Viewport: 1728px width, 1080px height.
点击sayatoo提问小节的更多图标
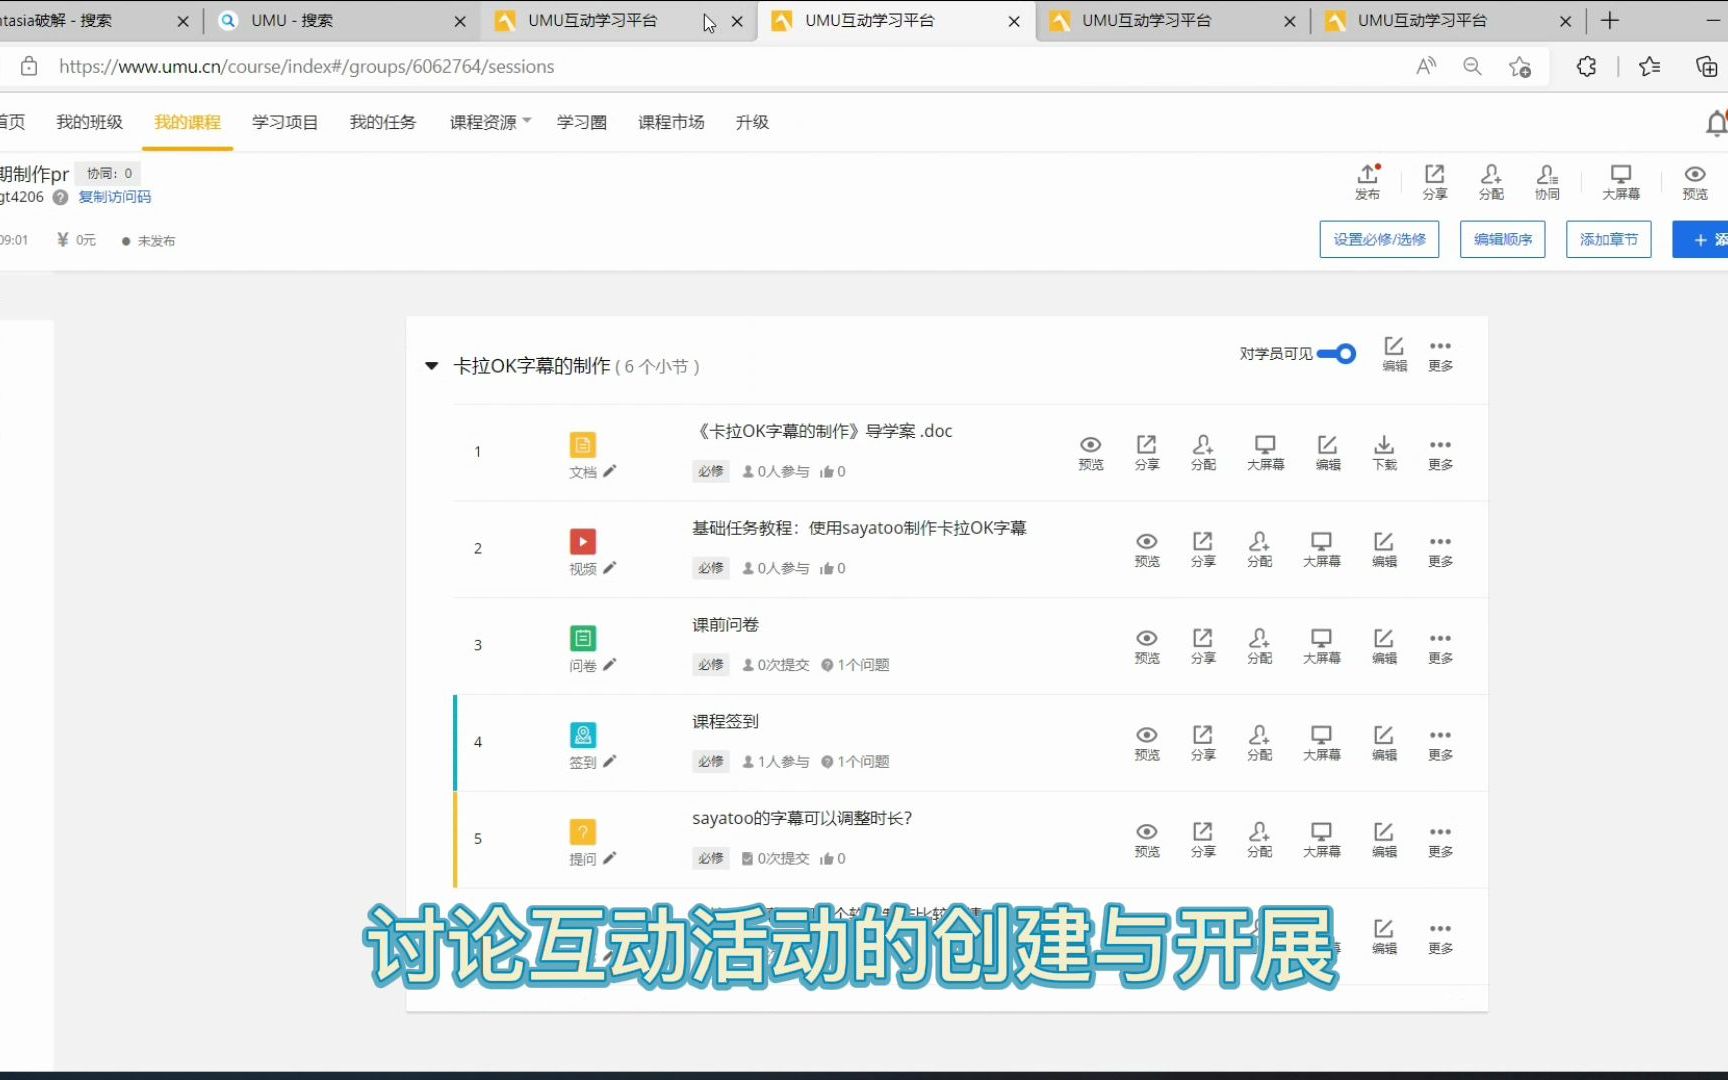coord(1440,839)
